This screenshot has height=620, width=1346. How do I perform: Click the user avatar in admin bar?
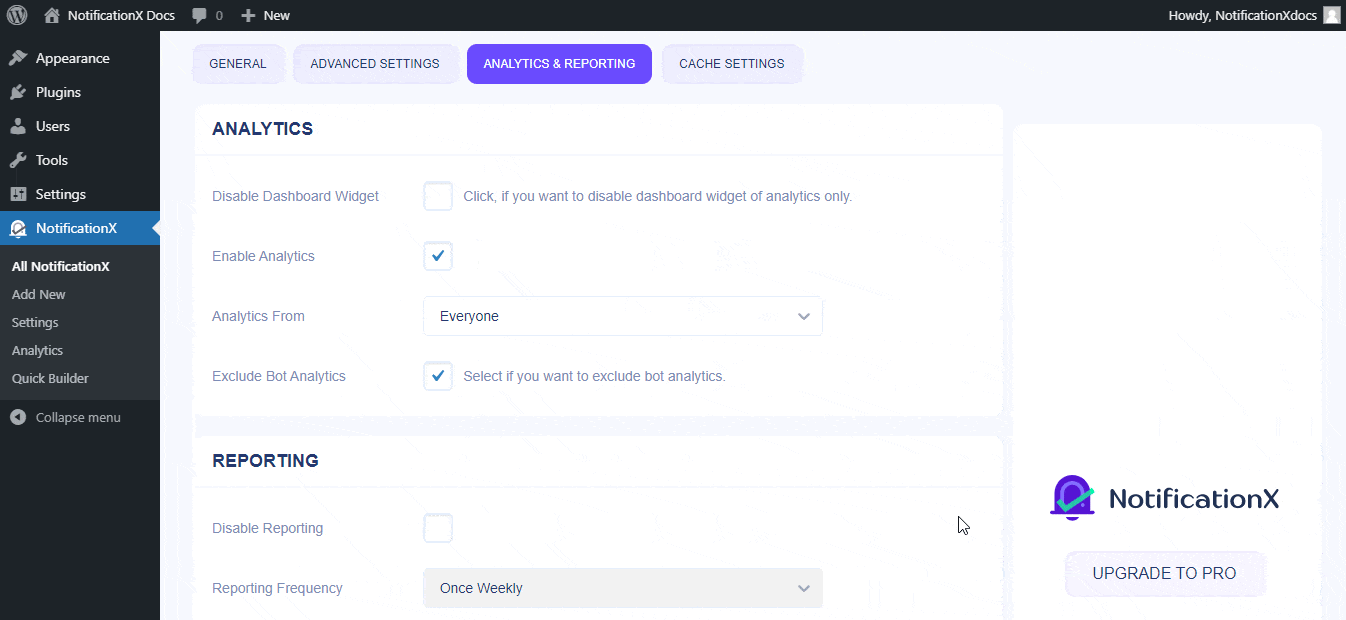pos(1331,15)
